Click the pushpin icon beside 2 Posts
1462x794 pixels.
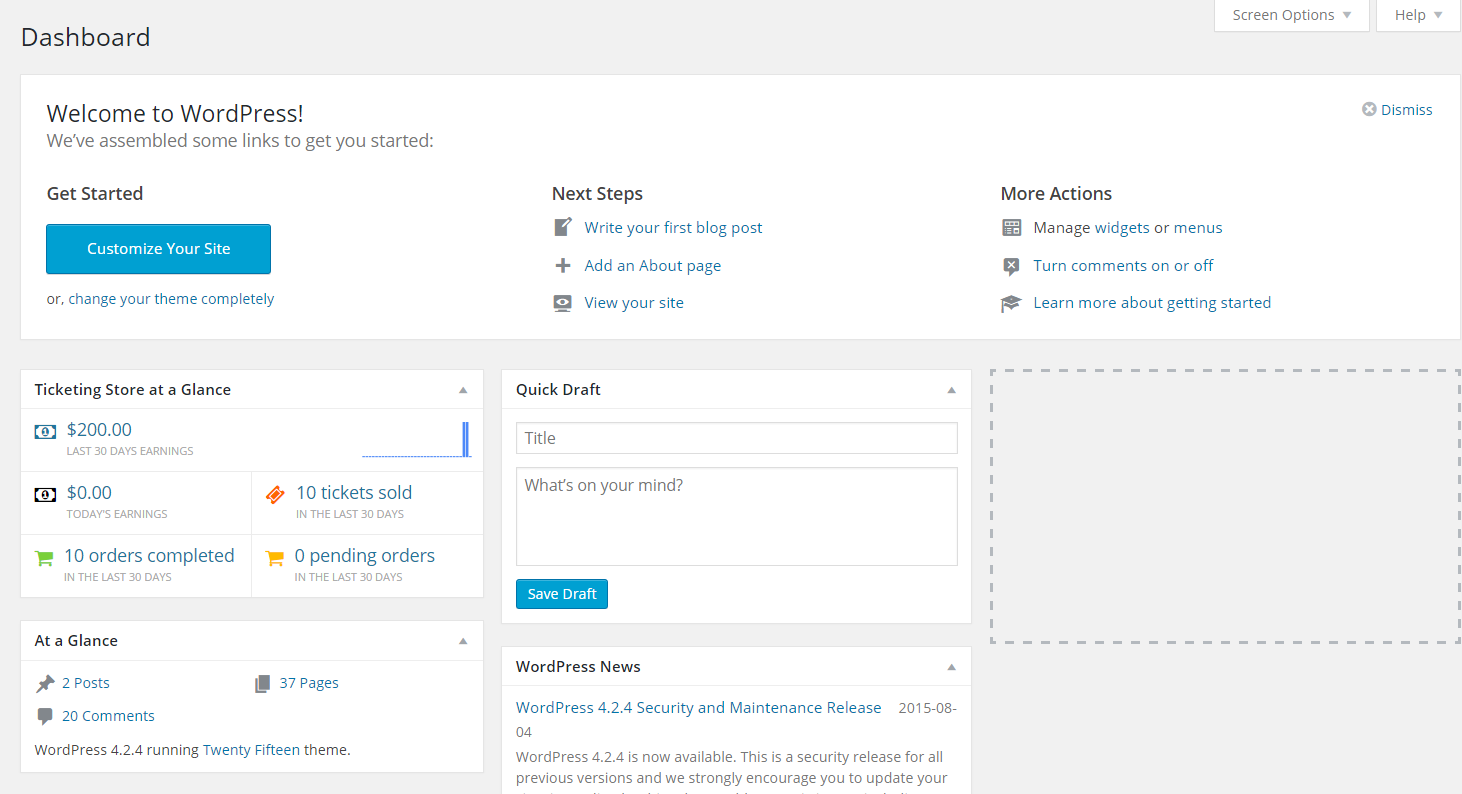pos(45,684)
